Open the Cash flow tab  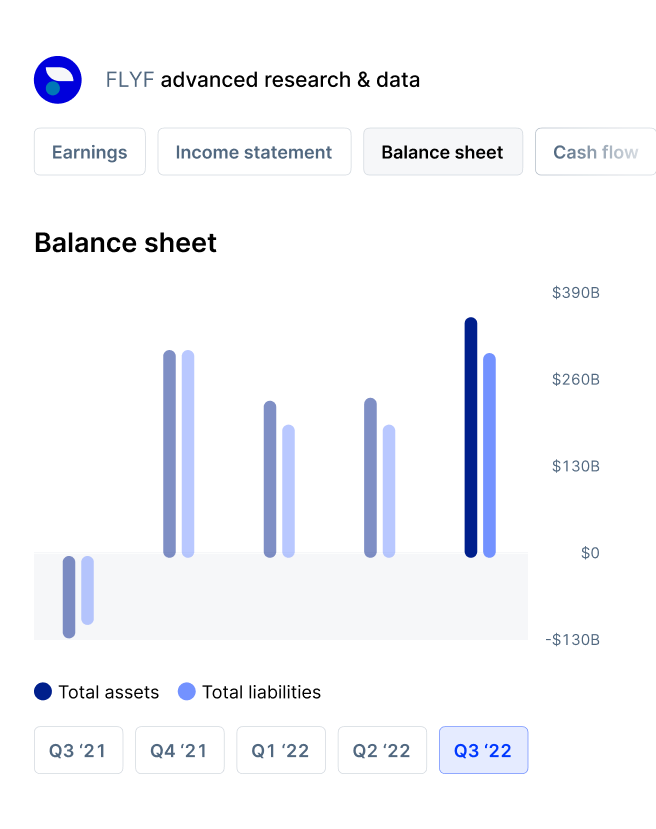[x=595, y=152]
